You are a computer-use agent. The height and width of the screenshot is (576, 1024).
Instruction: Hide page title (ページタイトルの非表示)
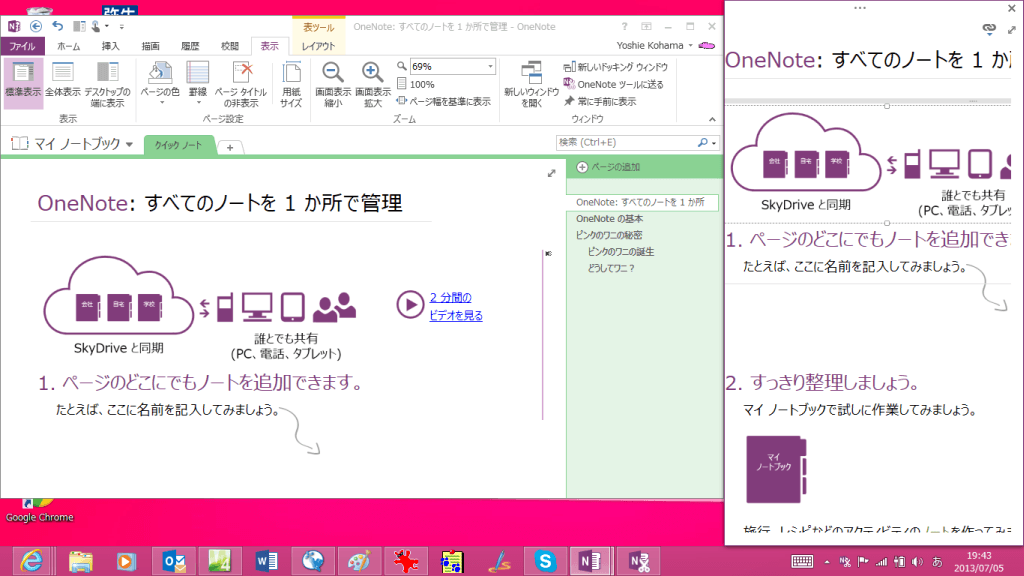(x=241, y=84)
